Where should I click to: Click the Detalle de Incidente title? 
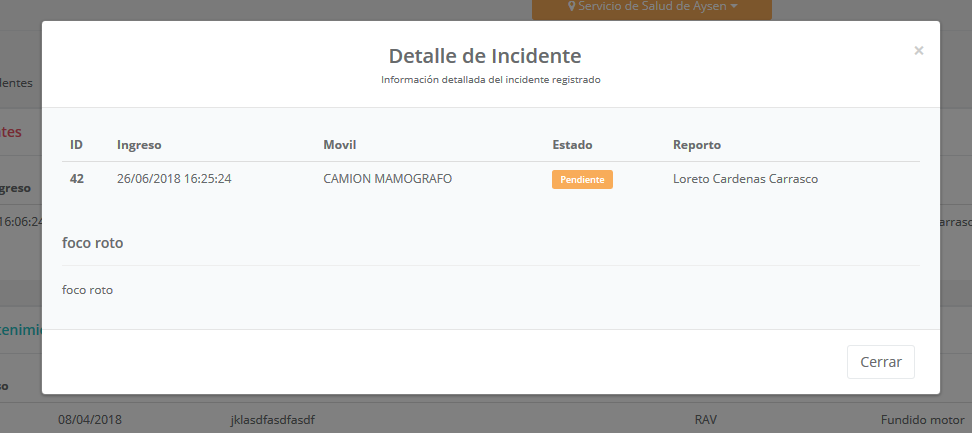484,56
